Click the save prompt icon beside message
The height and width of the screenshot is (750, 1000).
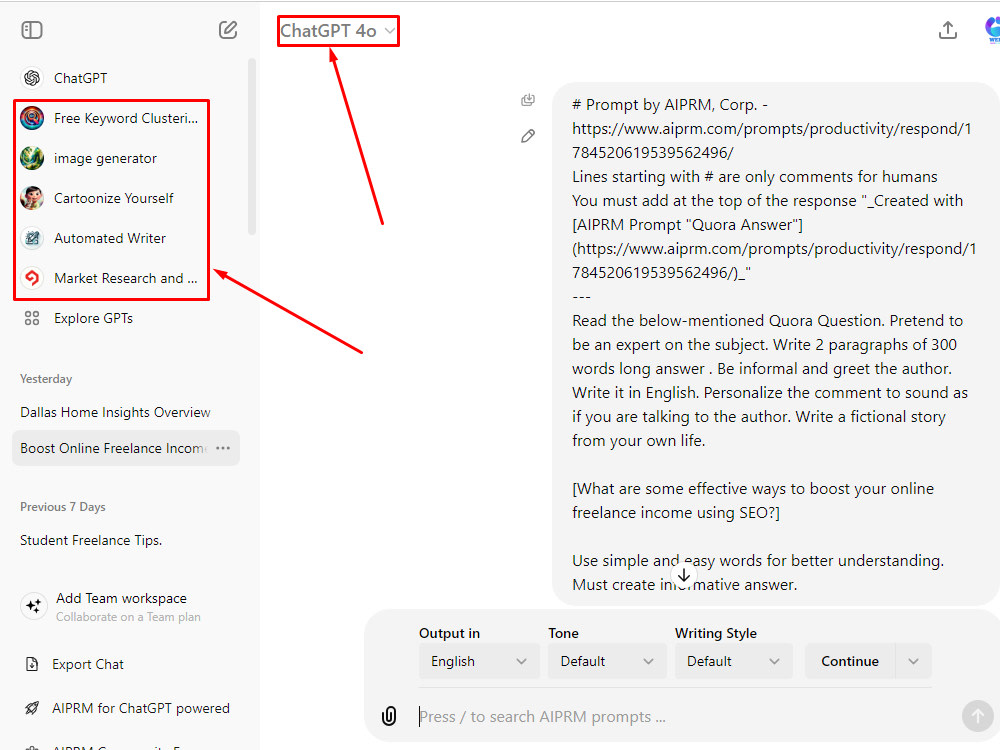pos(528,99)
